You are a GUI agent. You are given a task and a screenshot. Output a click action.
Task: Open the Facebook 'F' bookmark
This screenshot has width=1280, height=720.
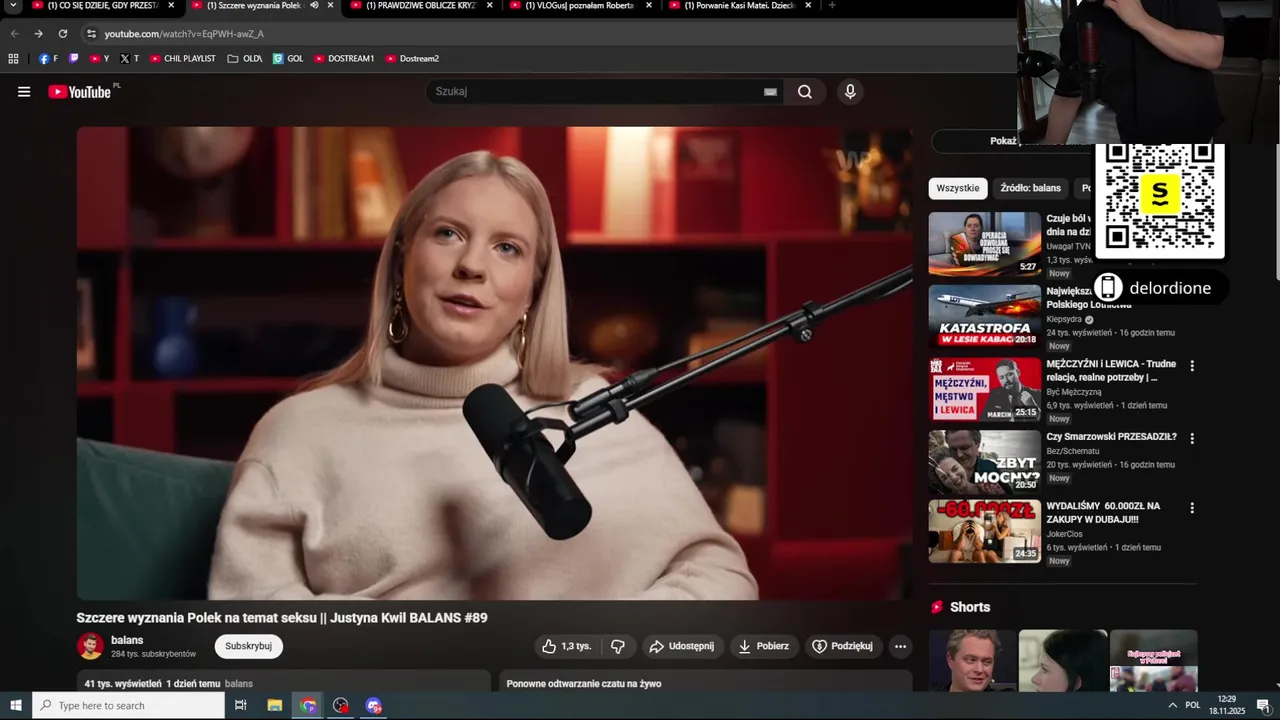[48, 58]
